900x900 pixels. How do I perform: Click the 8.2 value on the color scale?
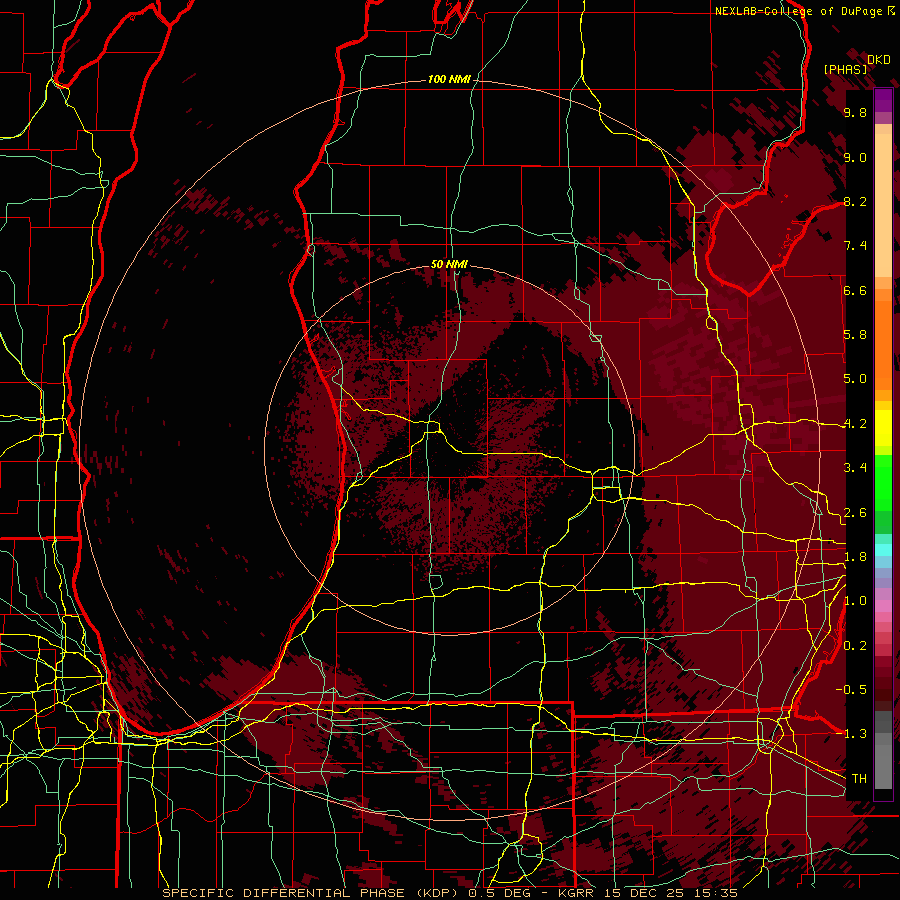pos(855,201)
